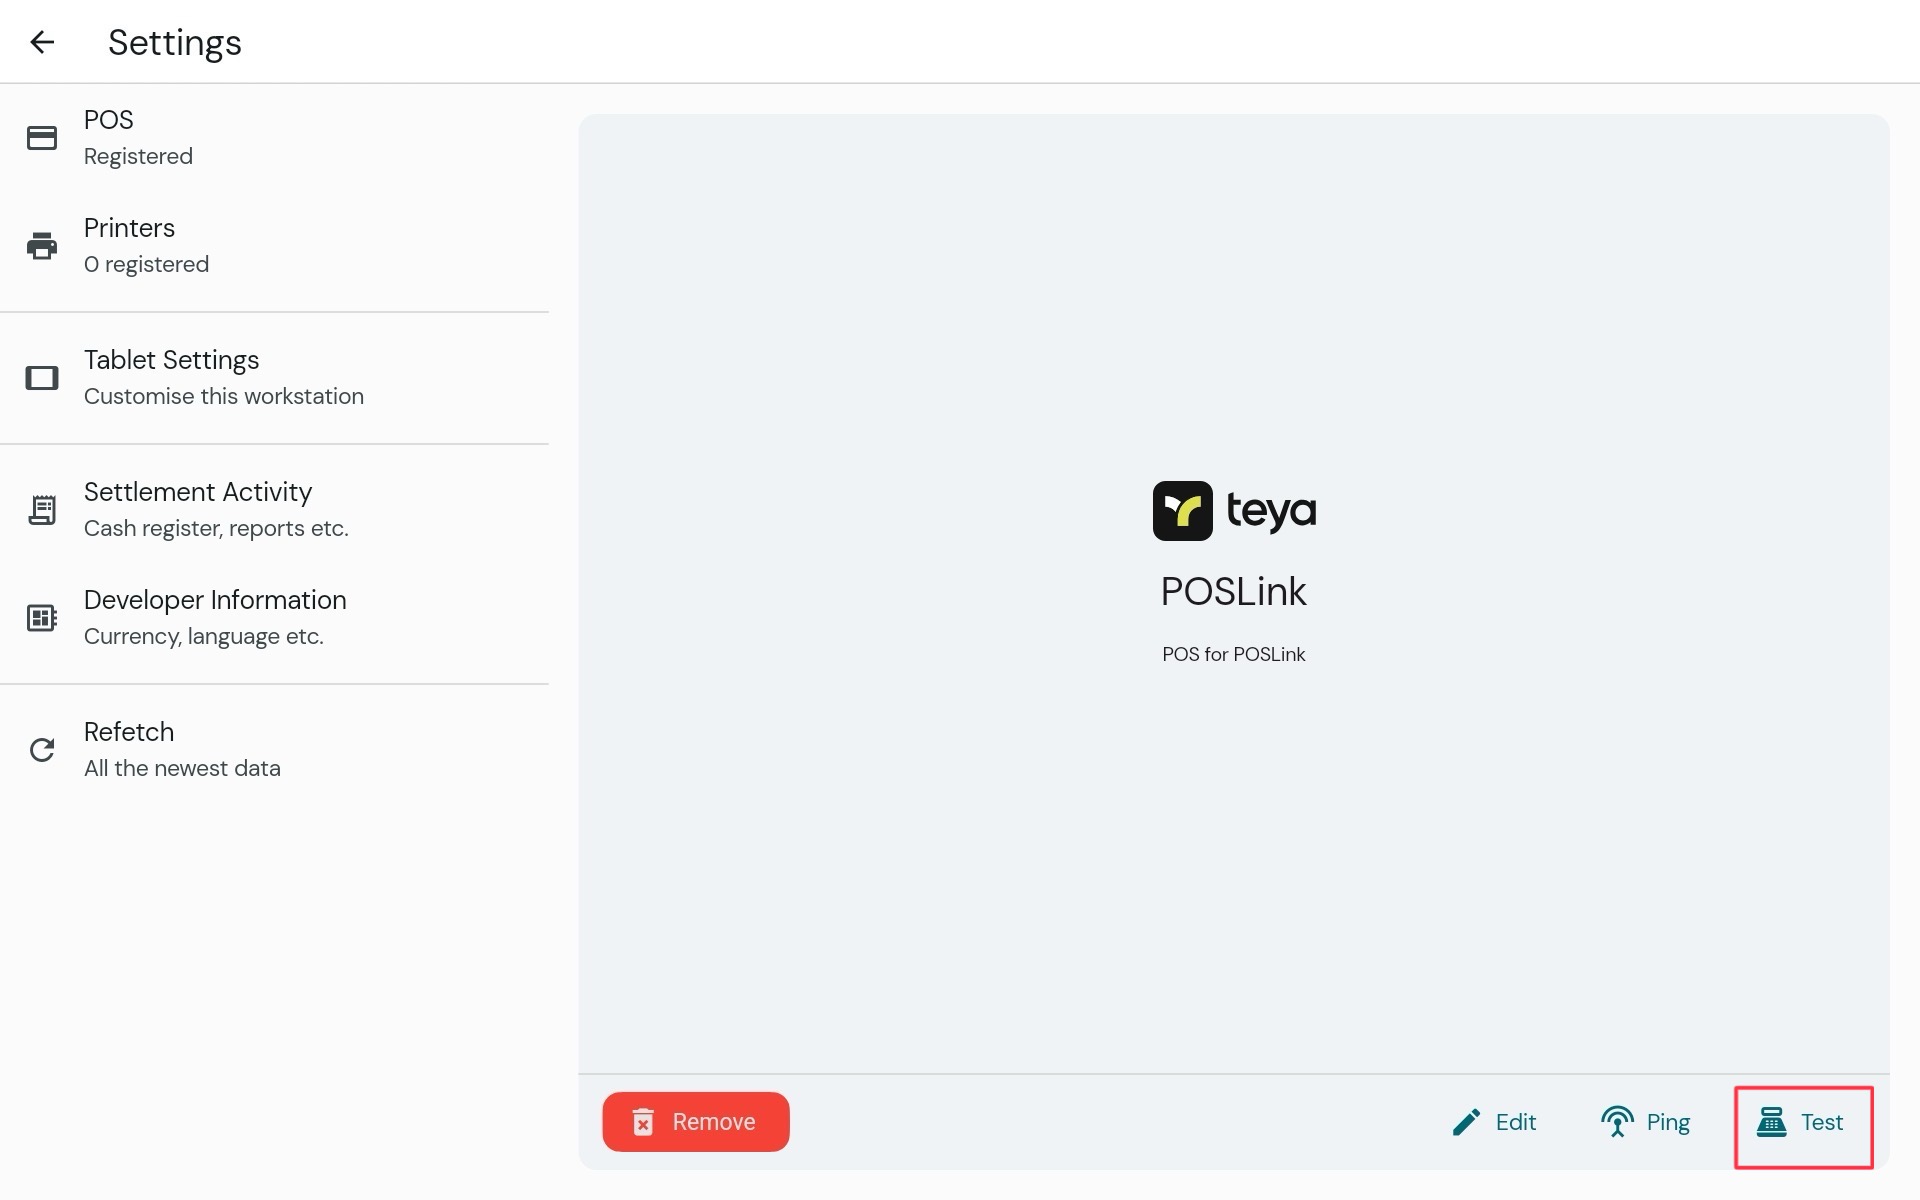
Task: Click the Developer Information icon
Action: click(42, 618)
